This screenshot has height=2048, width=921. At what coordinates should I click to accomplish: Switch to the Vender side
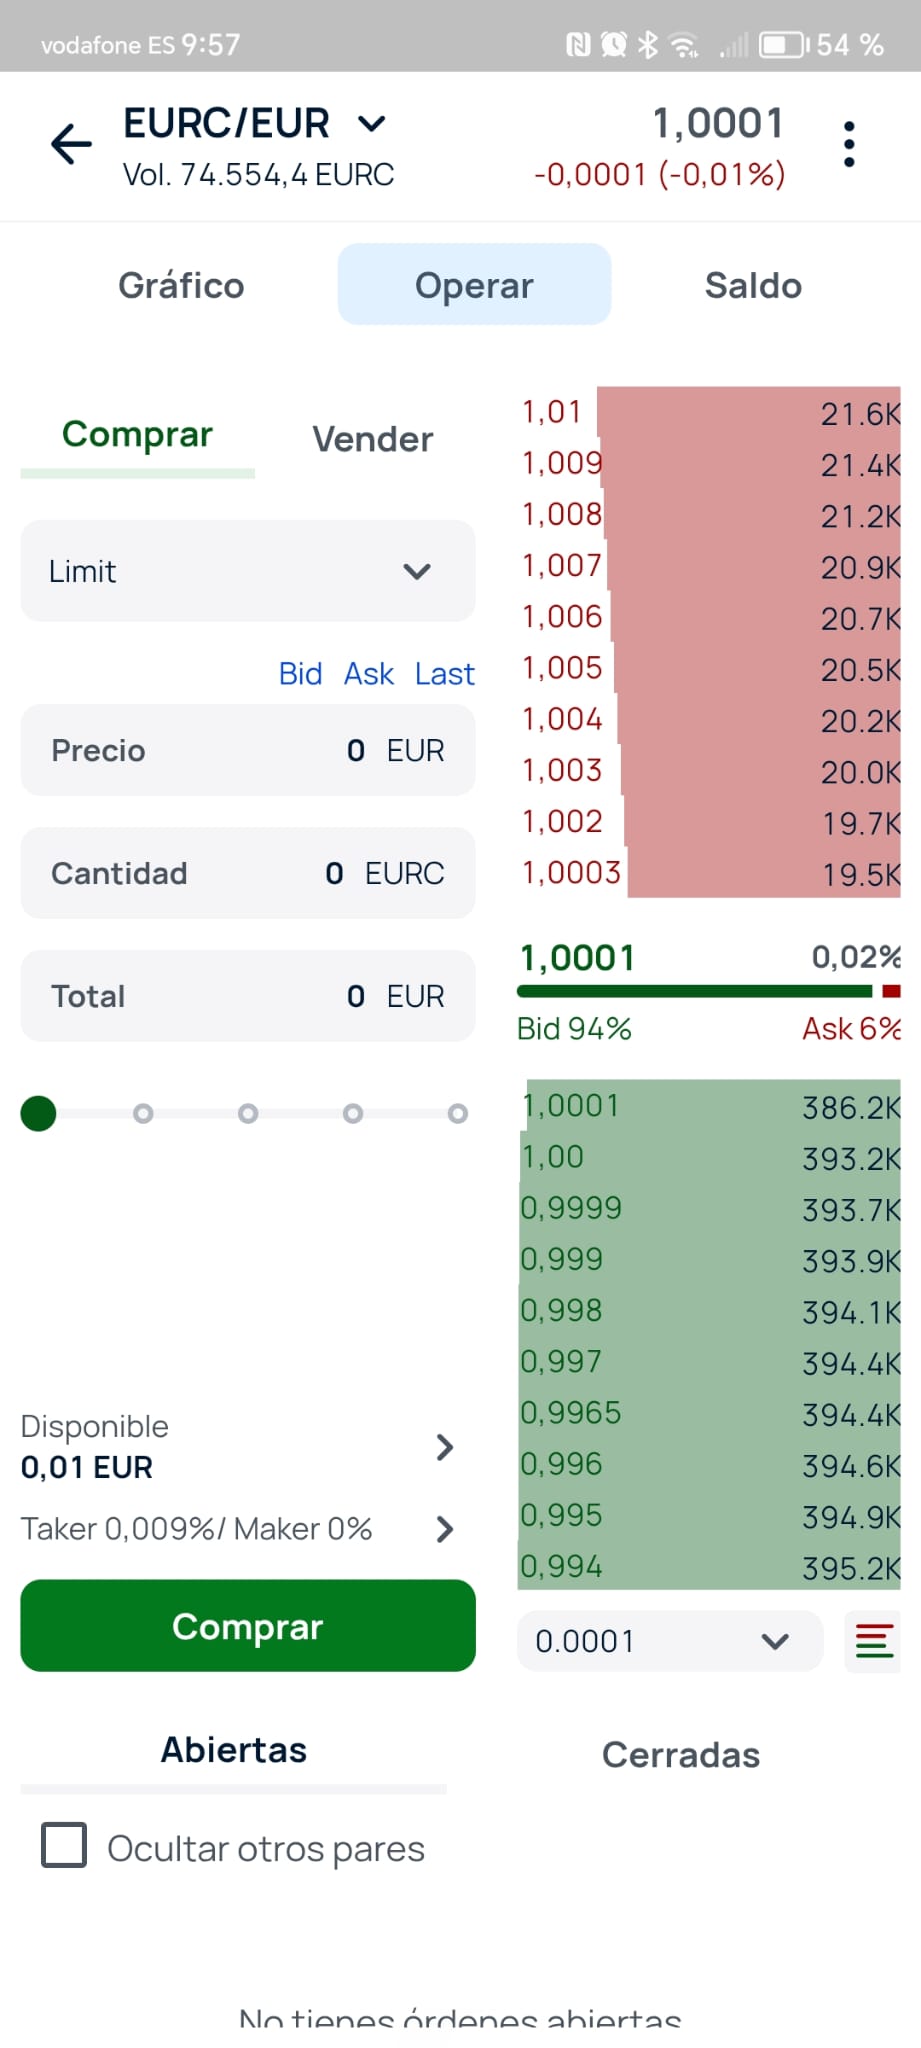coord(372,439)
